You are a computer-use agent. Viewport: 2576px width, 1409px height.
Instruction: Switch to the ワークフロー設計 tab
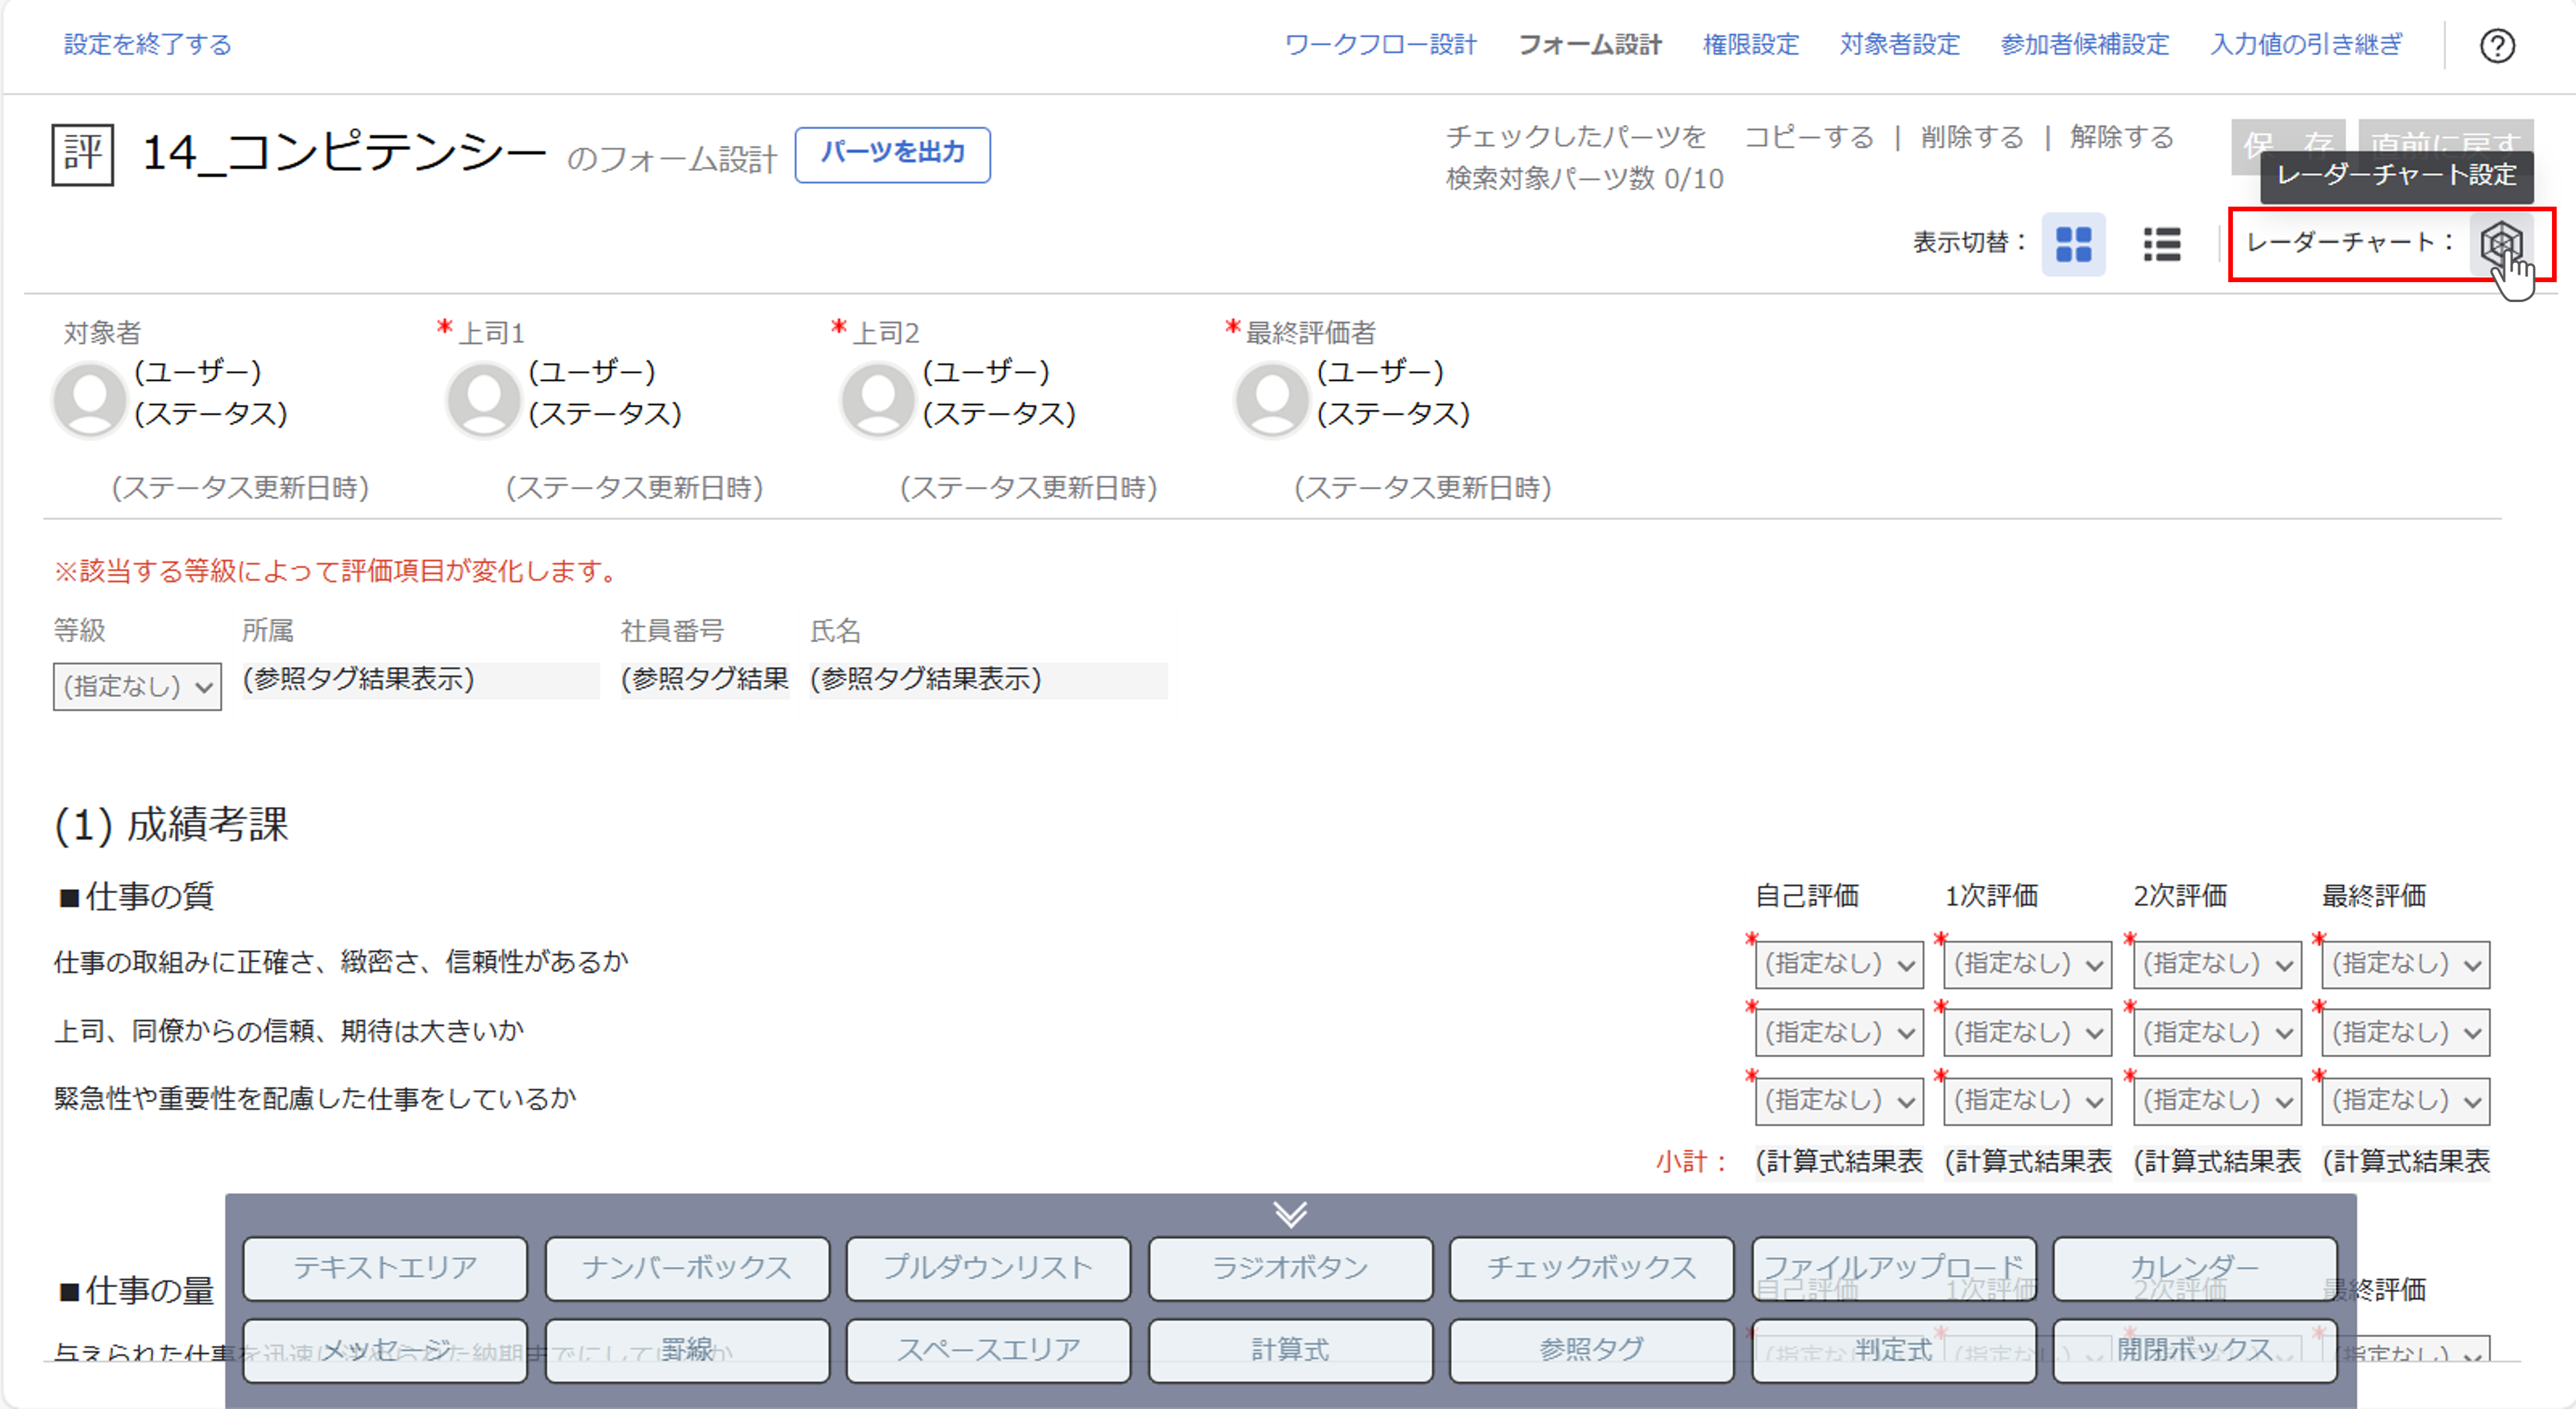tap(1381, 44)
